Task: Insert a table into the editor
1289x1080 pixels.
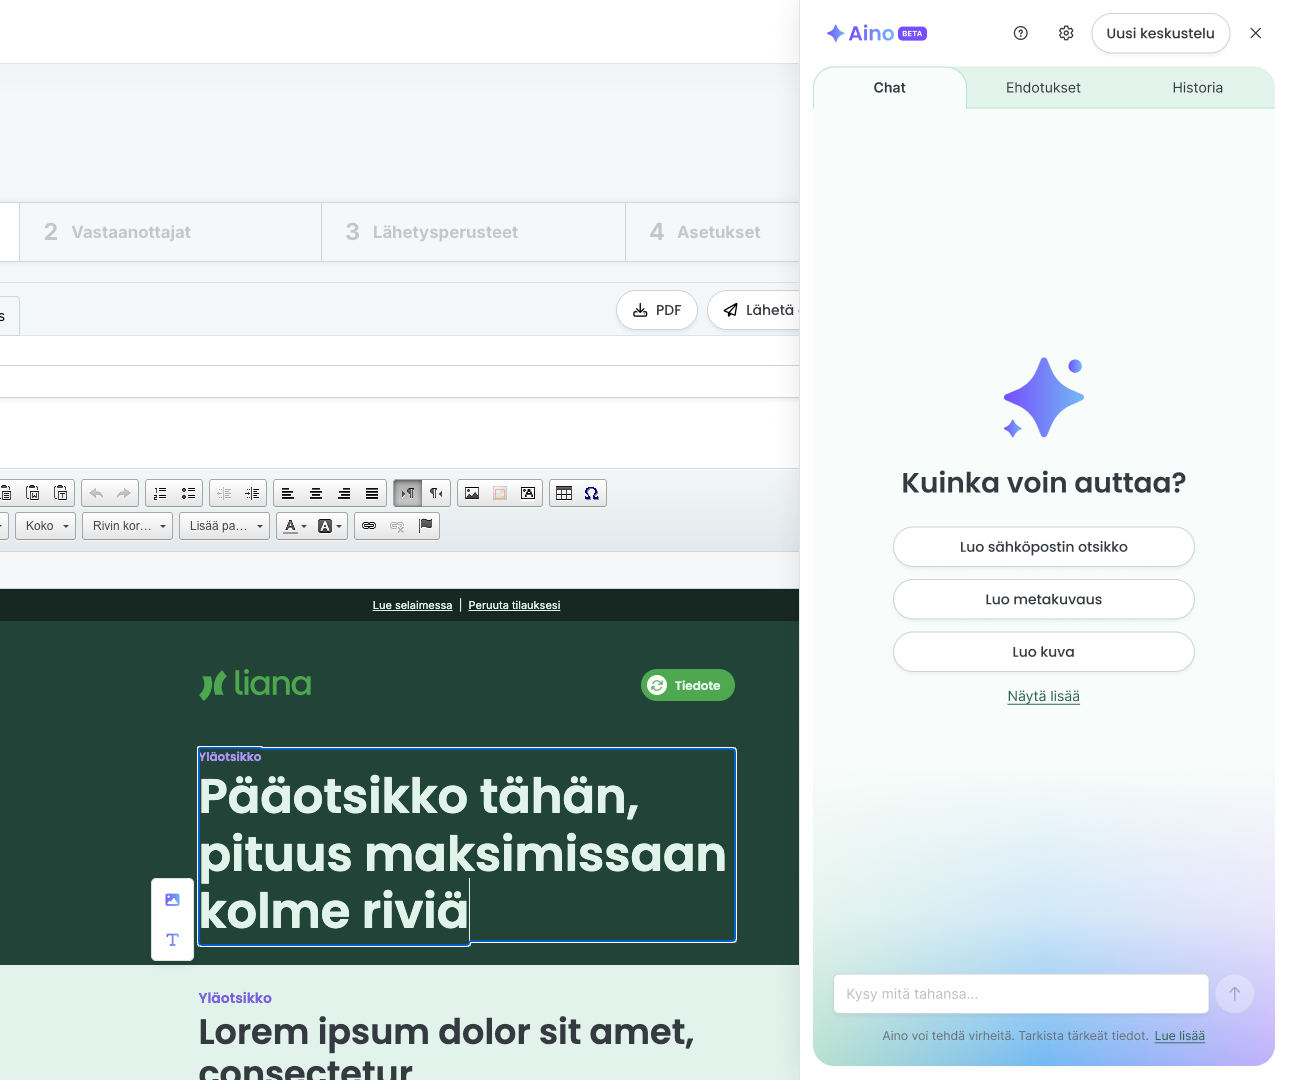Action: point(564,493)
